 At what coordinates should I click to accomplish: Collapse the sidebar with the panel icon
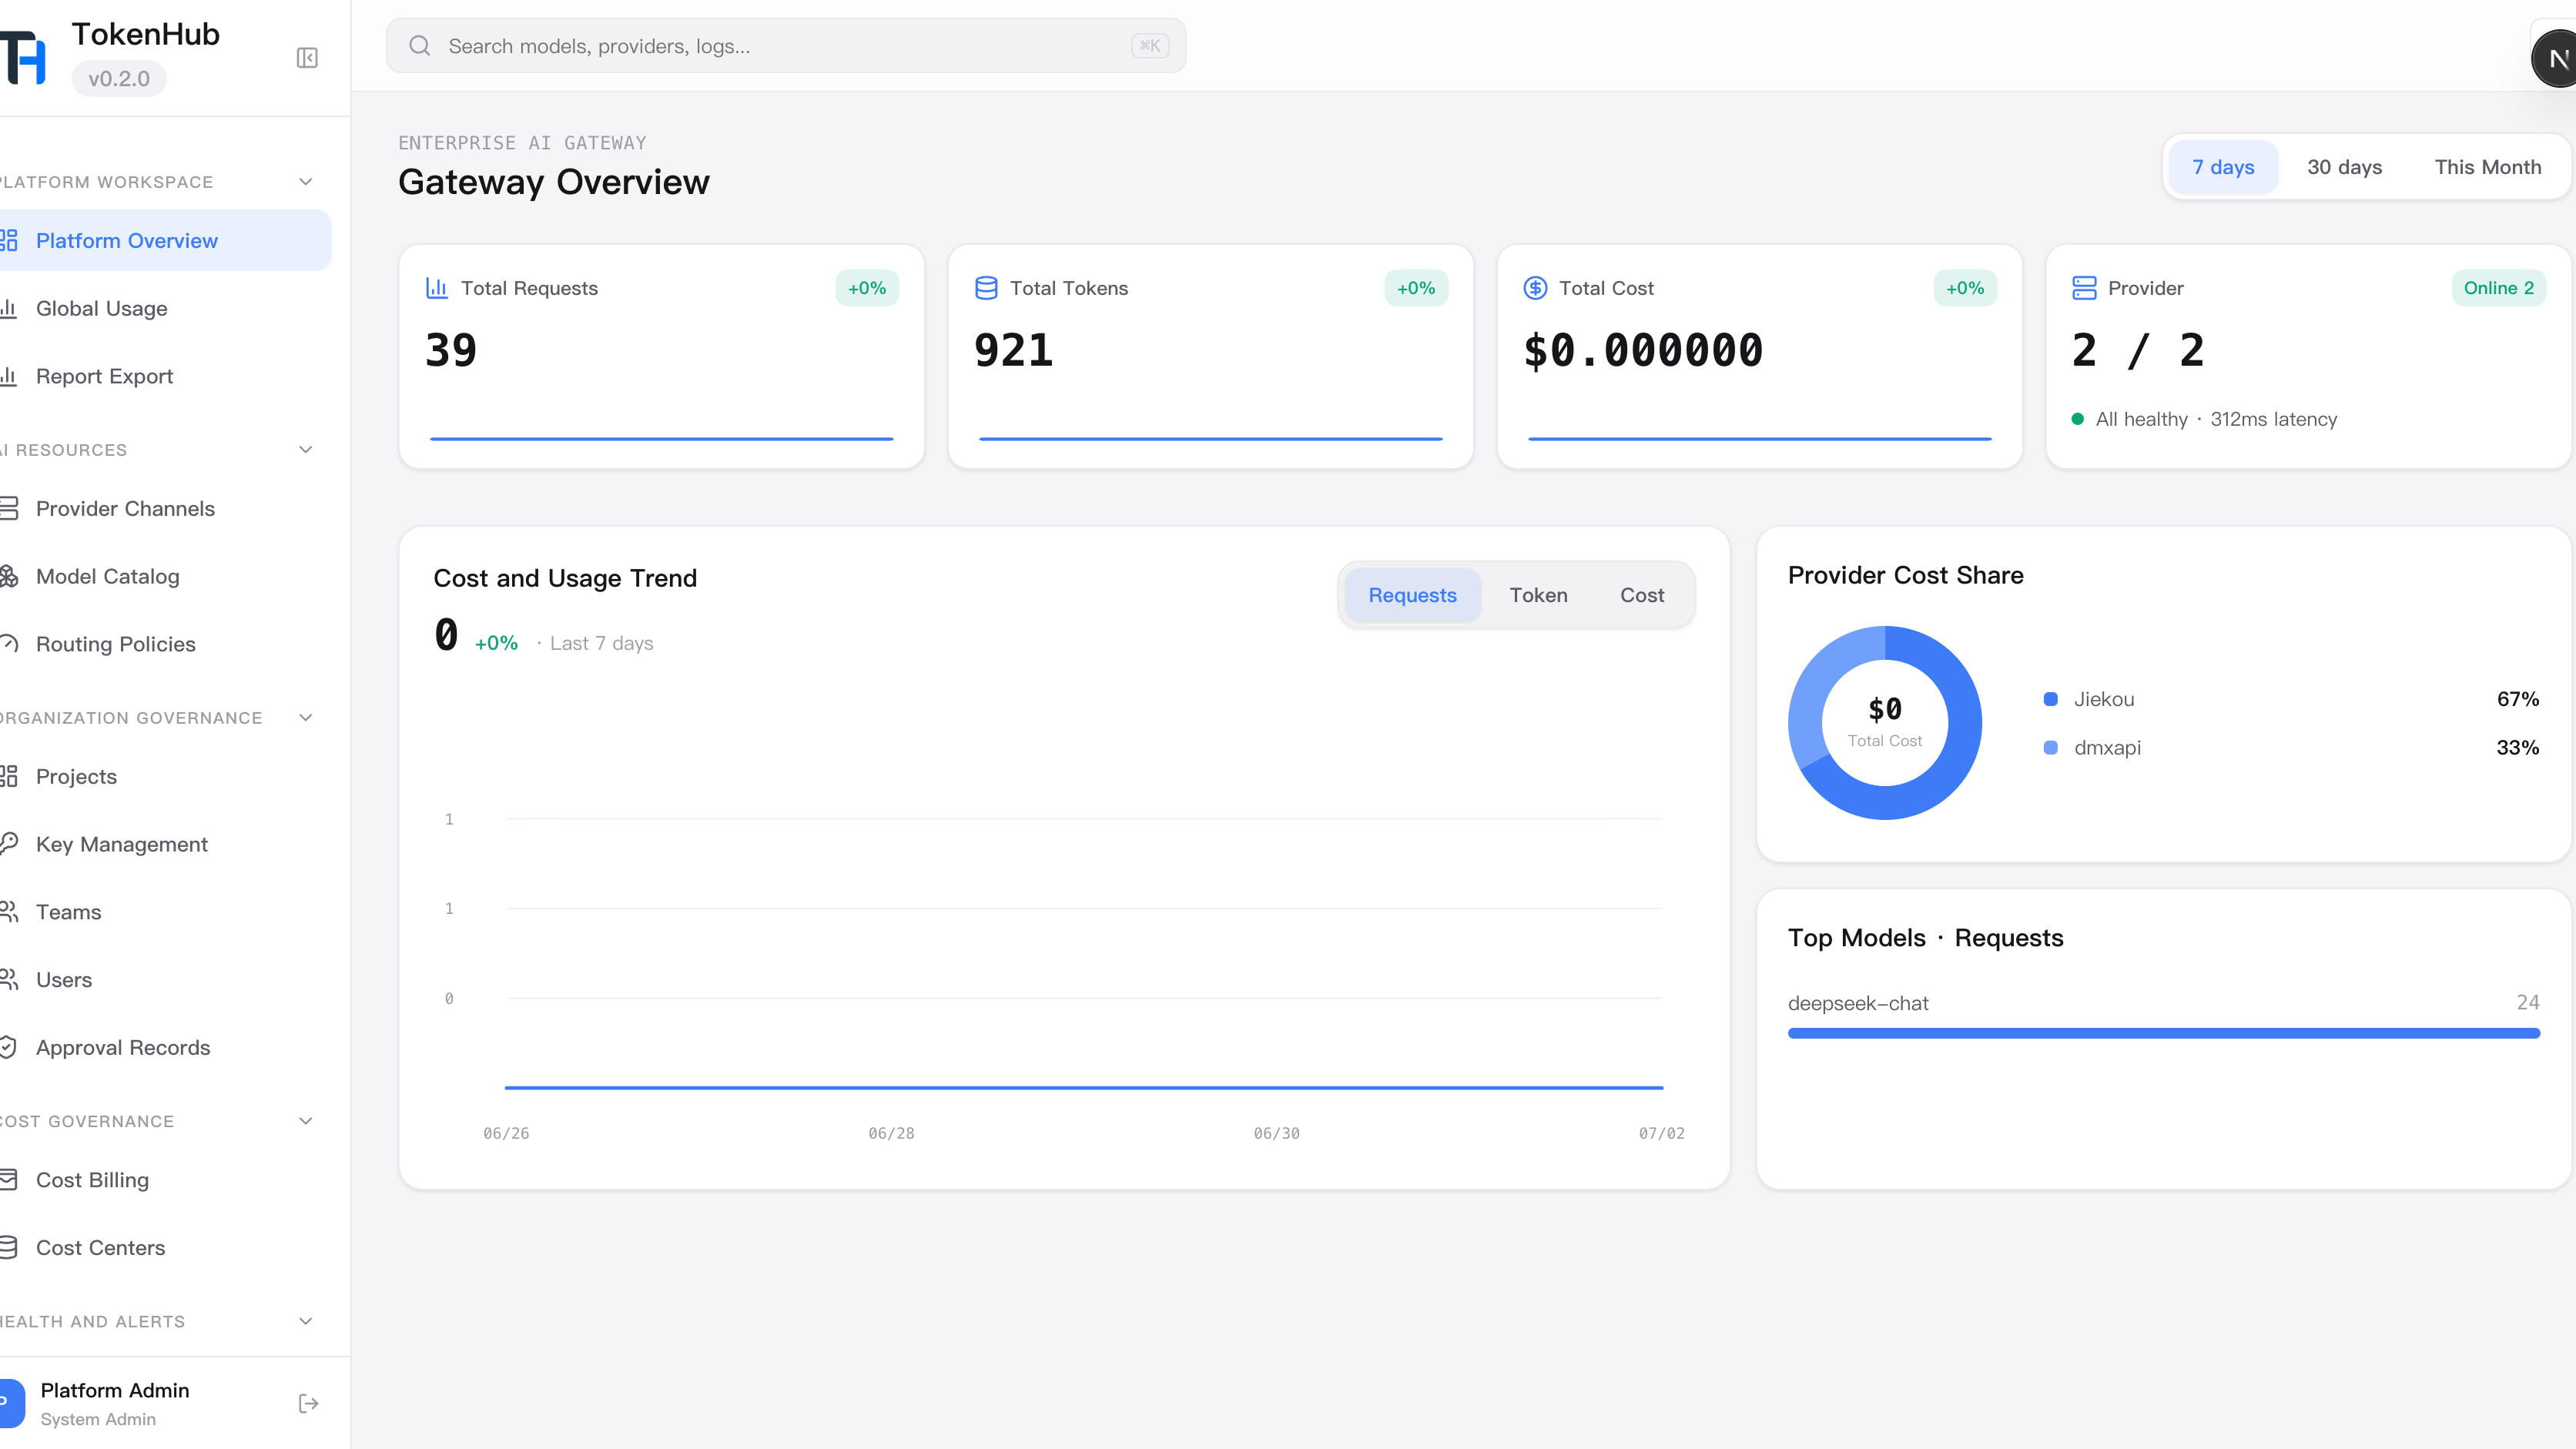[x=307, y=58]
